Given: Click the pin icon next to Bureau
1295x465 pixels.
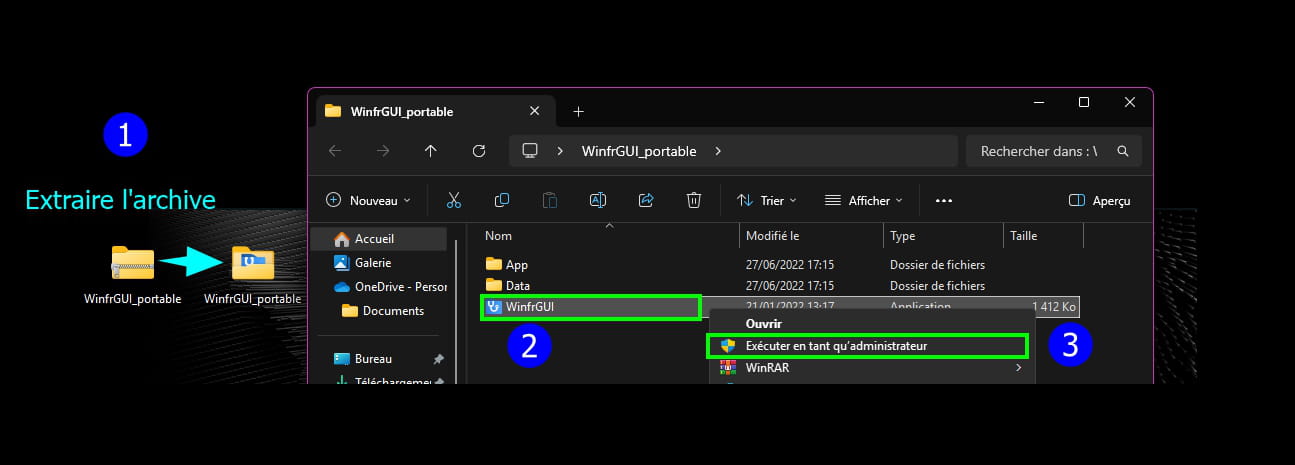Looking at the screenshot, I should tap(438, 359).
